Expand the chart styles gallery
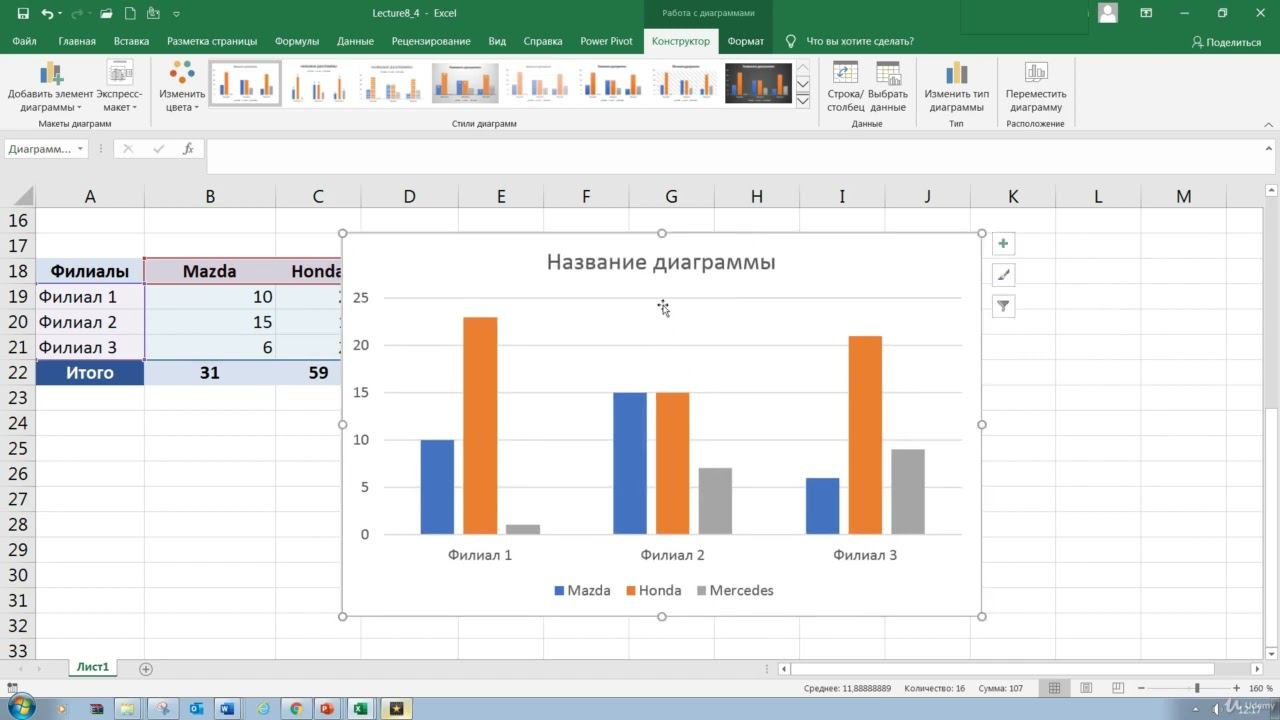 (803, 101)
